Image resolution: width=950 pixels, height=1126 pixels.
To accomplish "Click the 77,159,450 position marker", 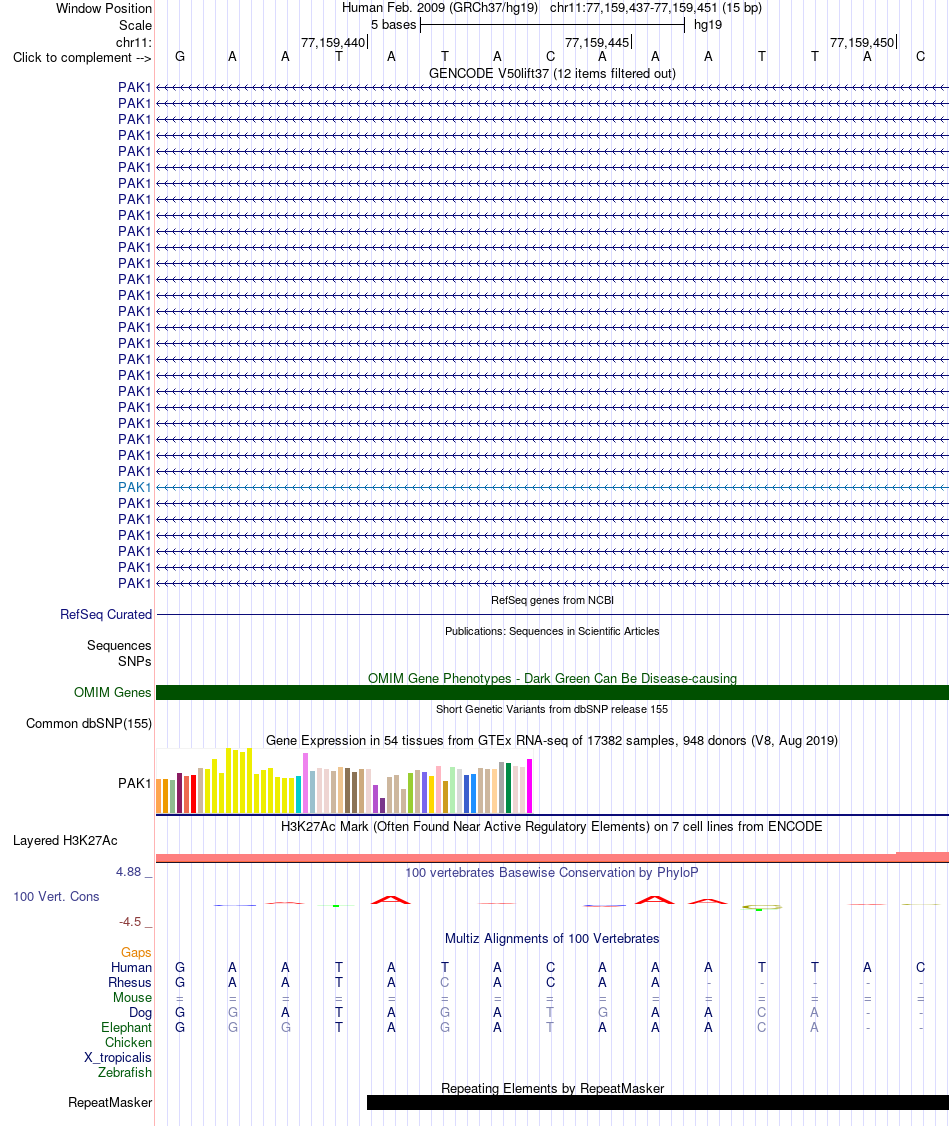I will pyautogui.click(x=862, y=42).
